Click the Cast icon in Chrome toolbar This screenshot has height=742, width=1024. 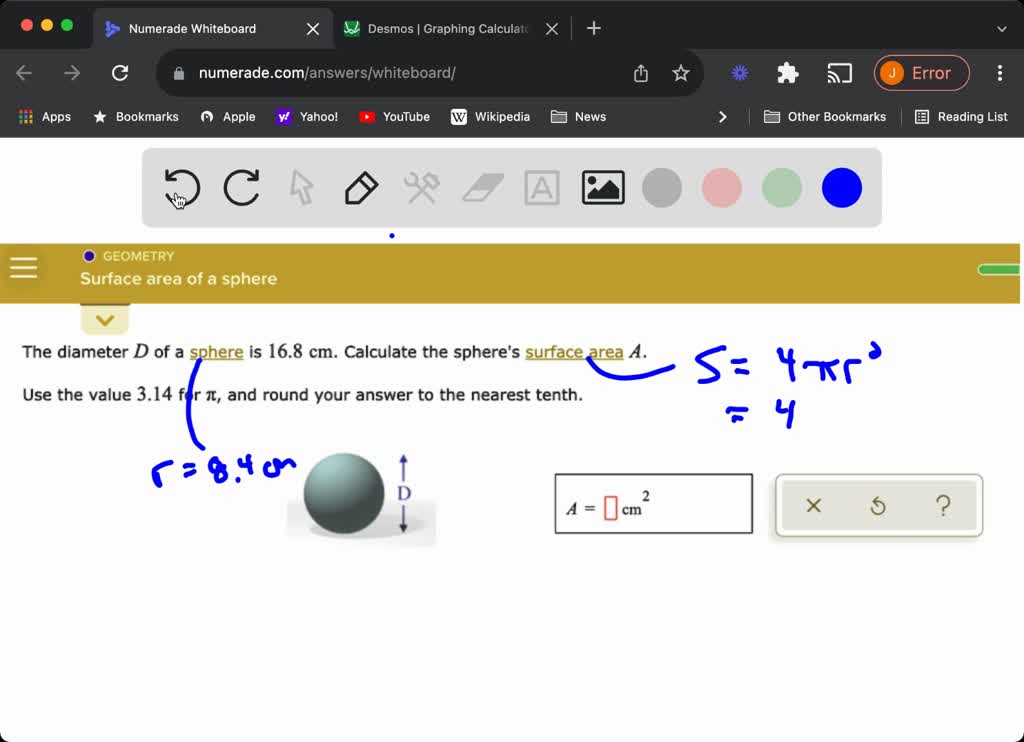point(839,73)
